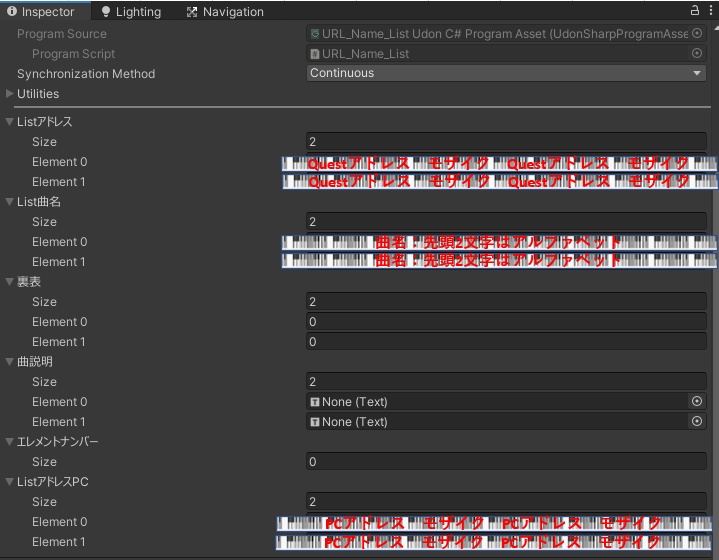Collapse the 裏表 array foldout
Screen dimensions: 719x560
9,282
